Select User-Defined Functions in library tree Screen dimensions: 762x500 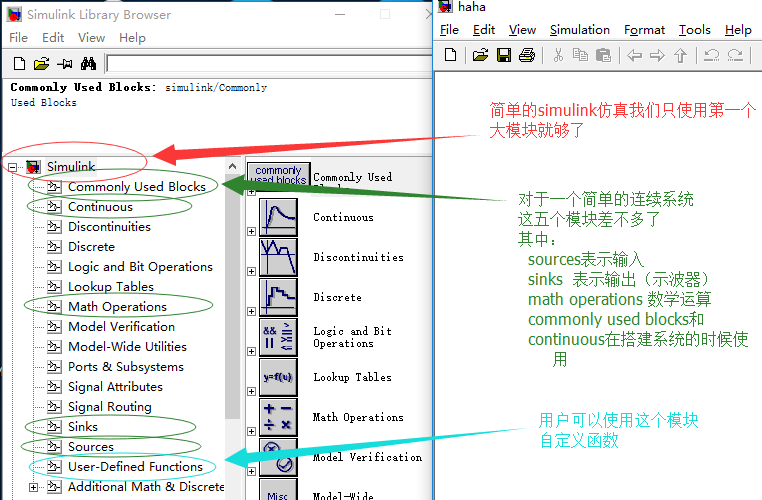click(x=135, y=466)
